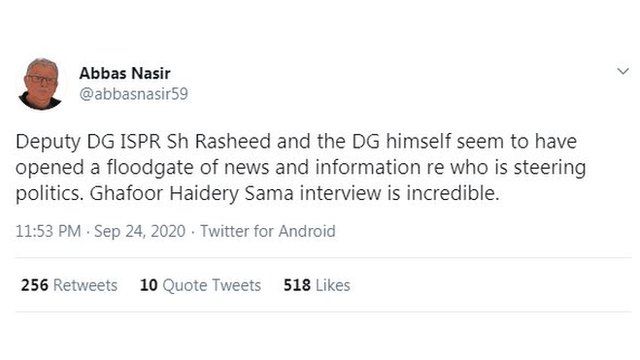Viewport: 640px width, 360px height.
Task: Click the Abbas Nasir display name
Action: (124, 73)
